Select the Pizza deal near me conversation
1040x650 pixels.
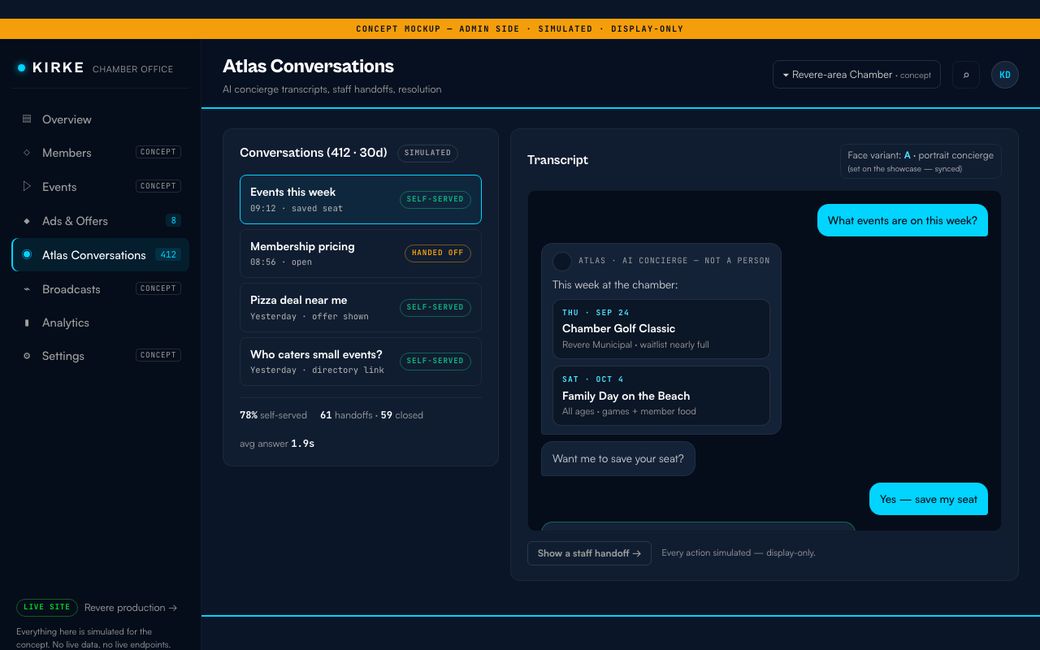[360, 308]
